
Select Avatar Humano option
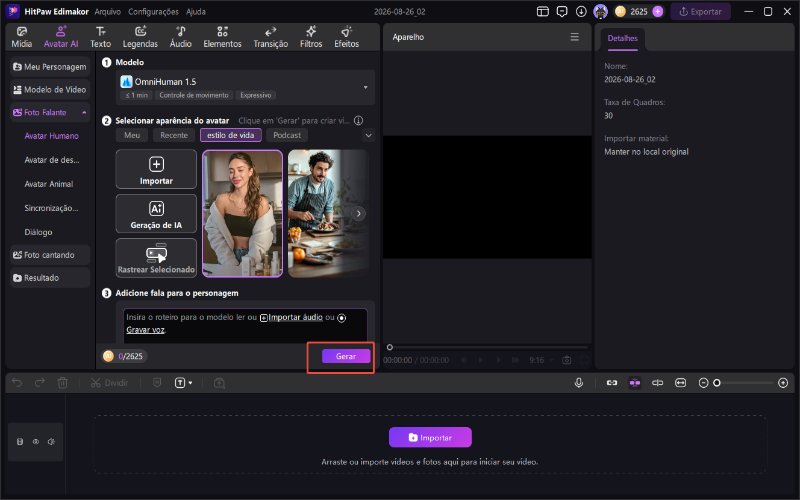click(52, 136)
